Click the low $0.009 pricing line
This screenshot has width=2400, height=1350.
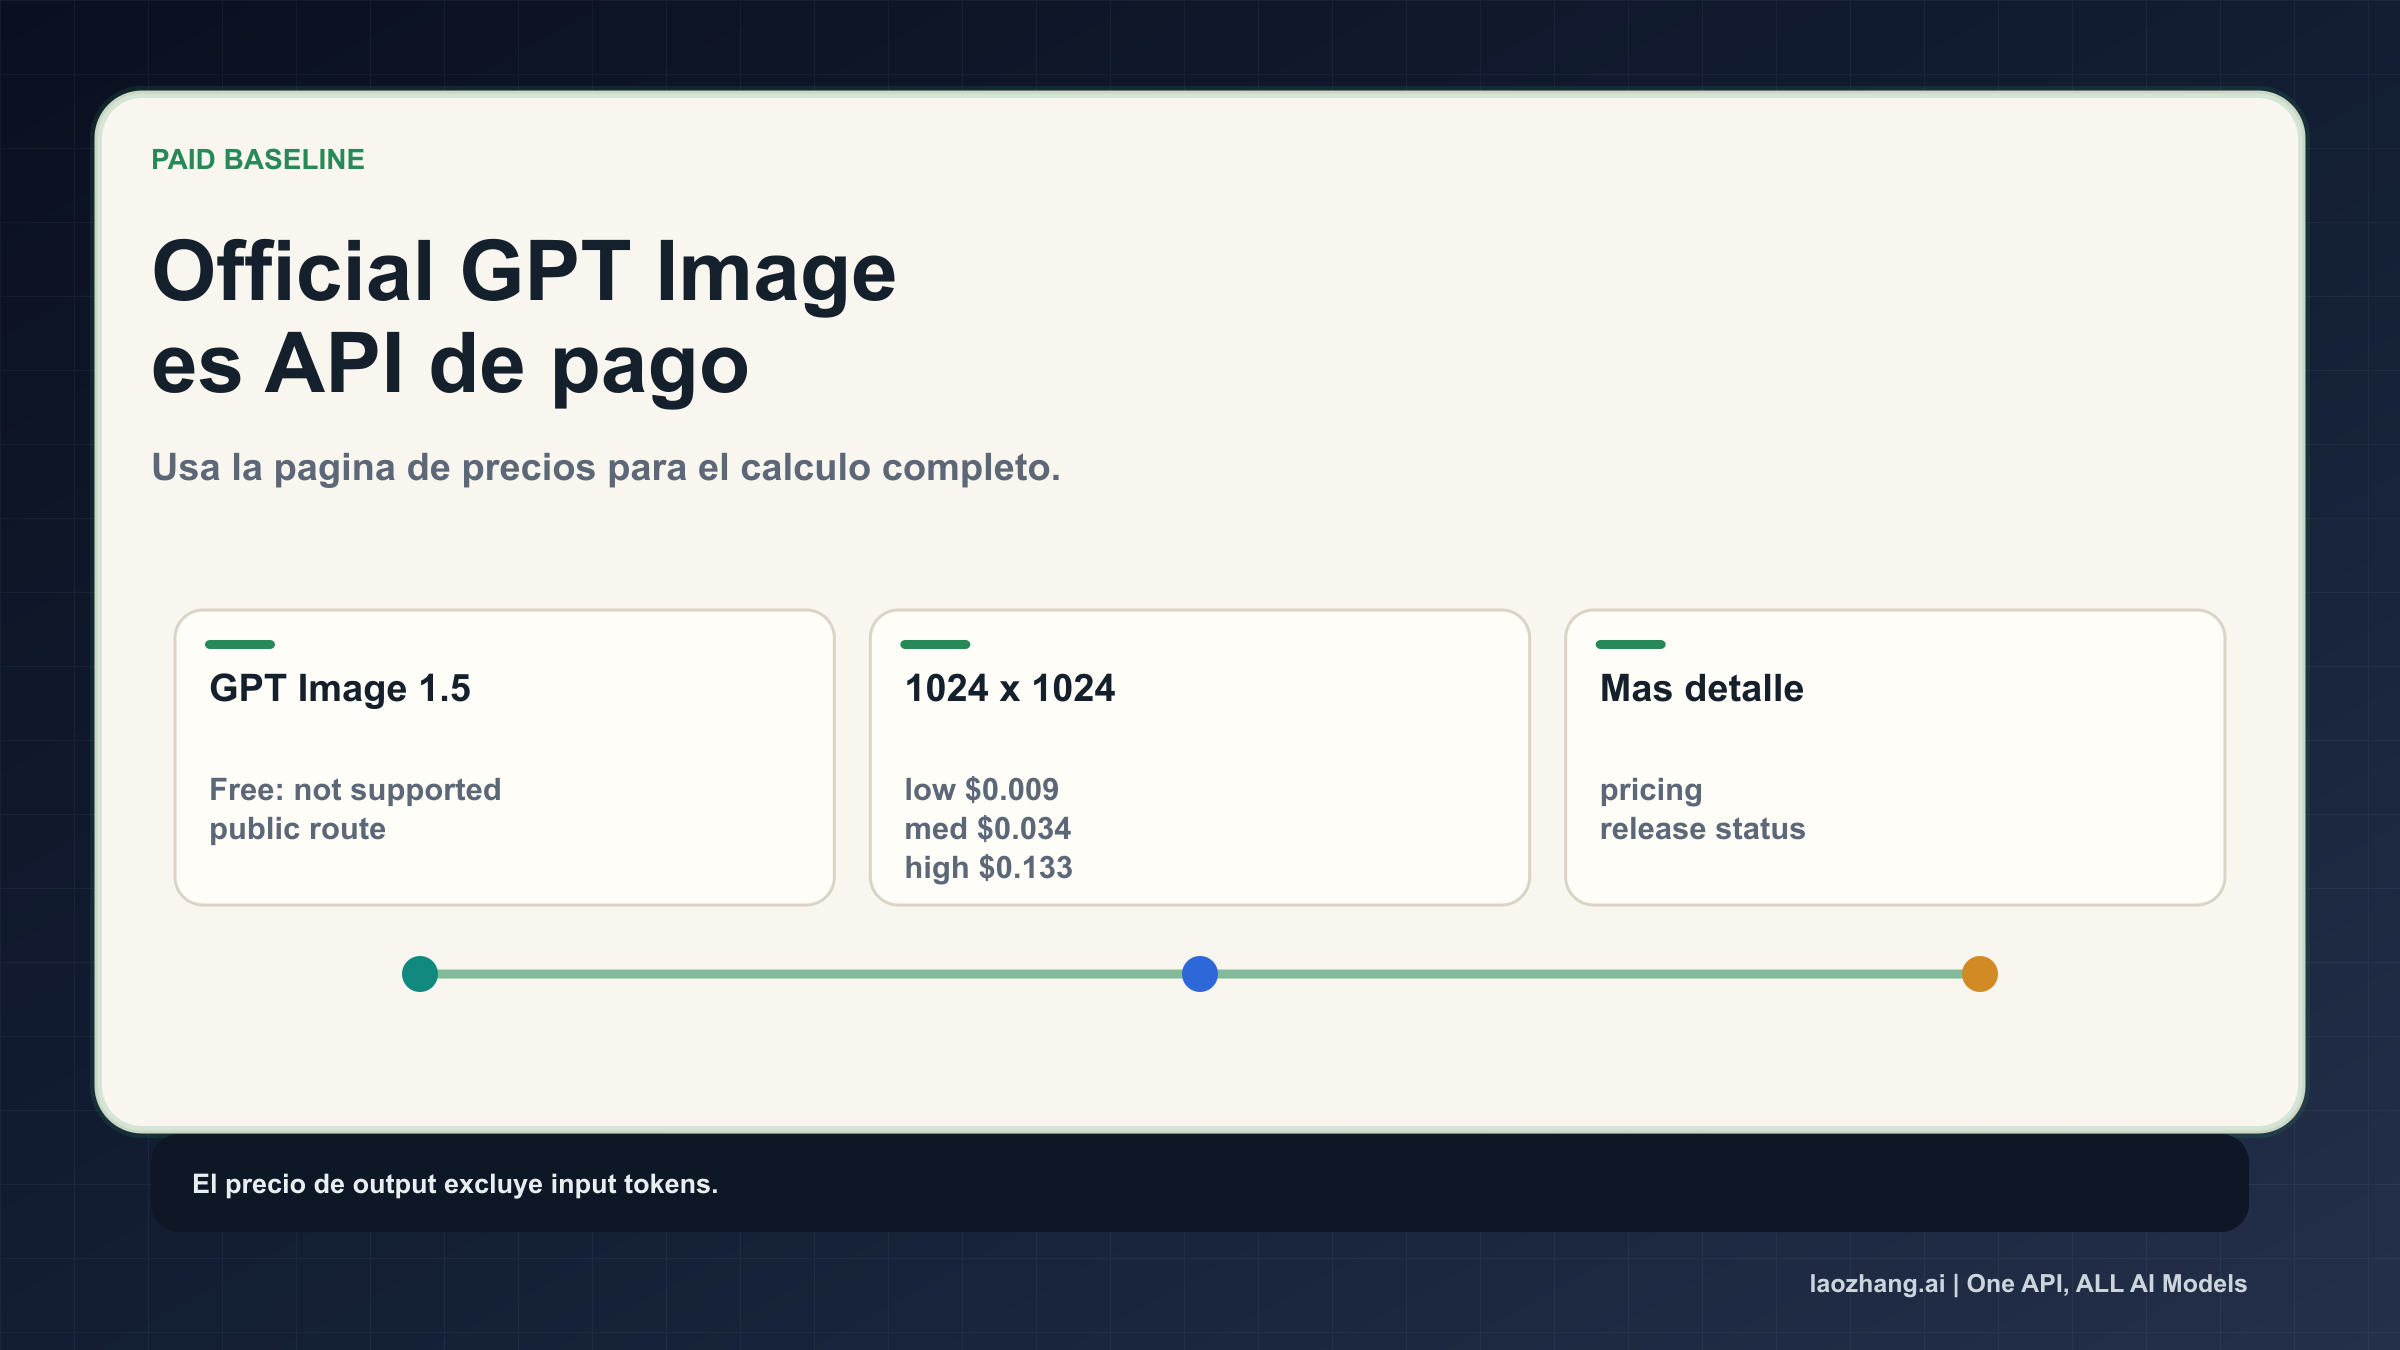(980, 789)
